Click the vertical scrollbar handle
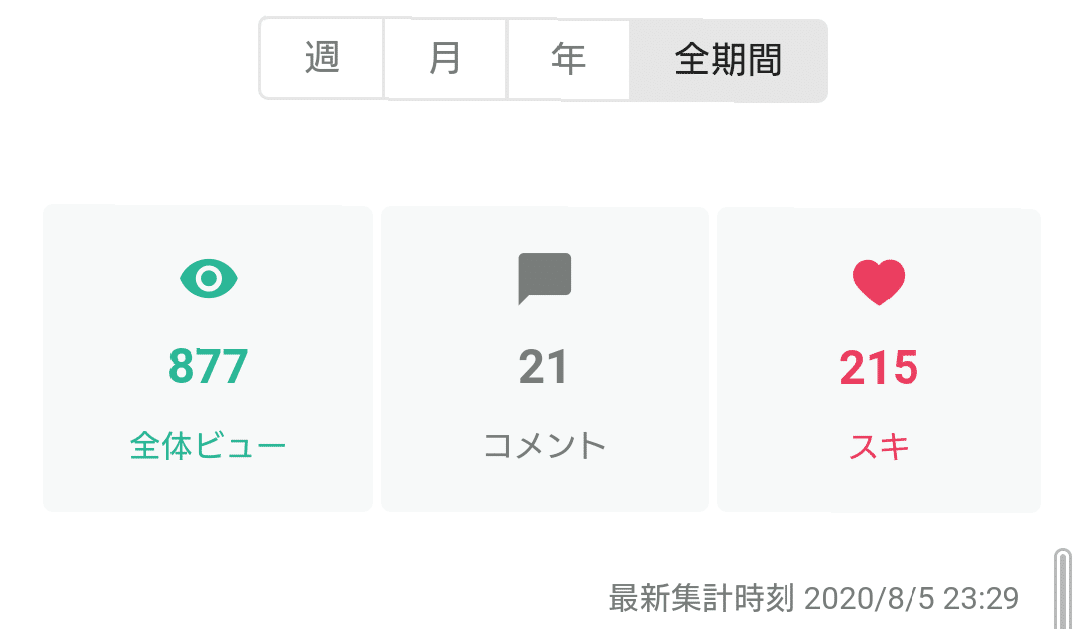Viewport: 1080px width, 629px height. [x=1063, y=588]
